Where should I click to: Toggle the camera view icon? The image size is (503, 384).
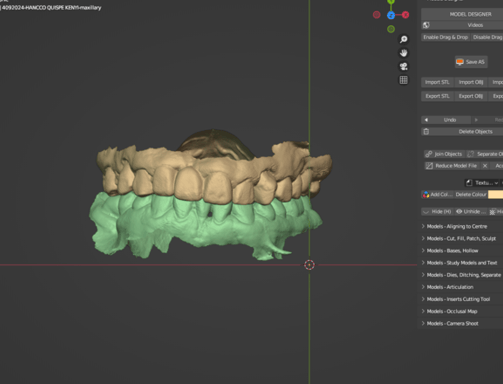click(404, 67)
